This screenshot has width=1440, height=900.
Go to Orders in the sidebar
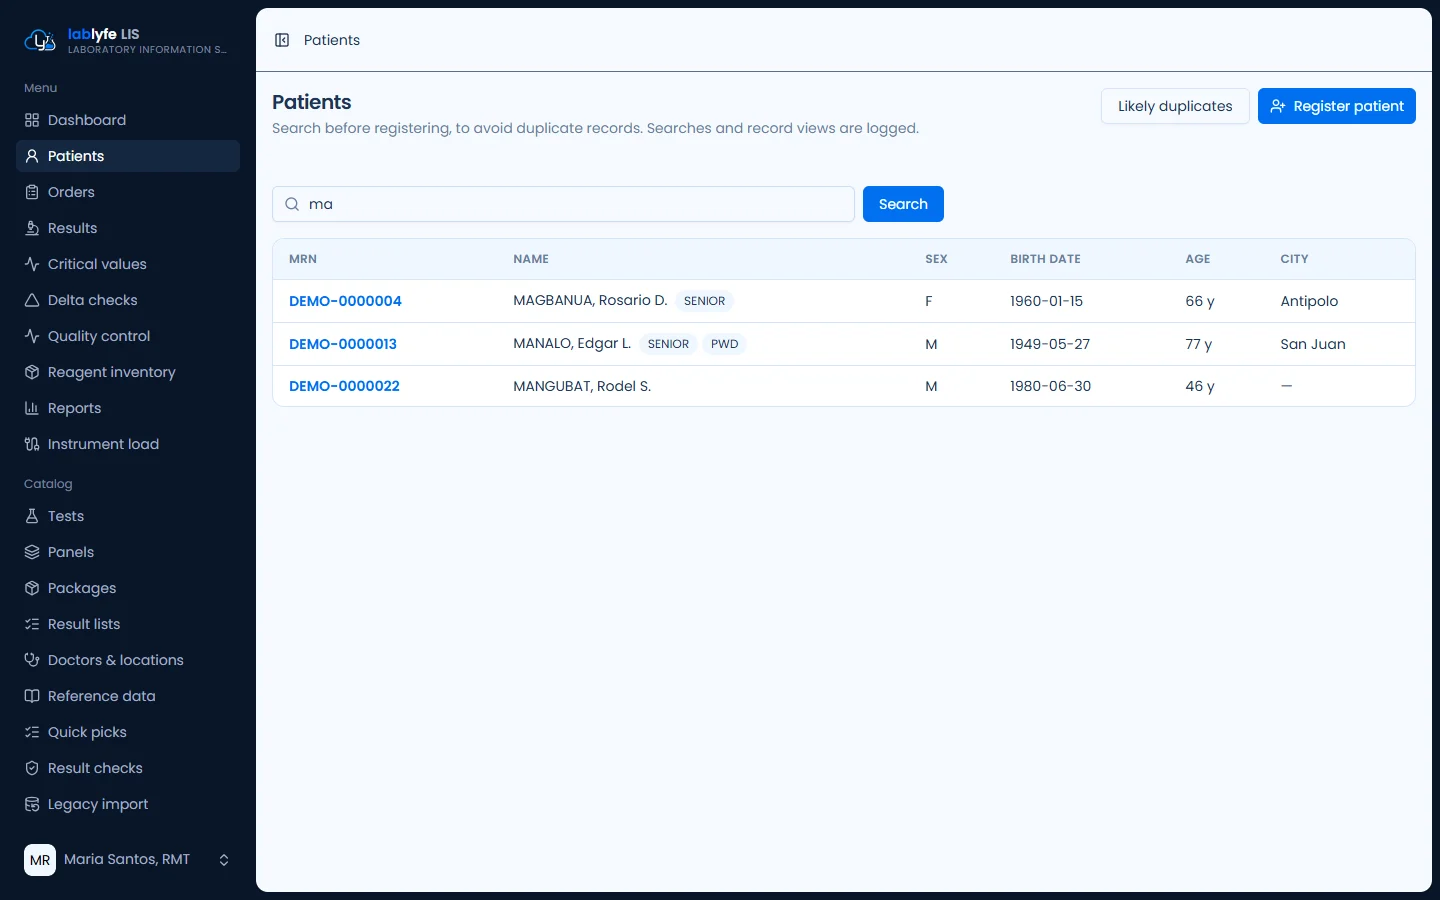click(x=128, y=192)
